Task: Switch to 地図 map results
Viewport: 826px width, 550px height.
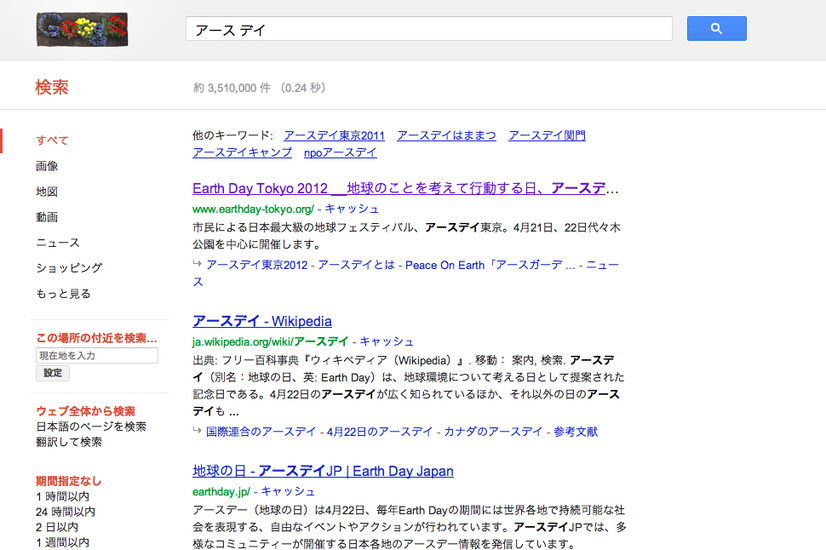Action: (x=47, y=191)
